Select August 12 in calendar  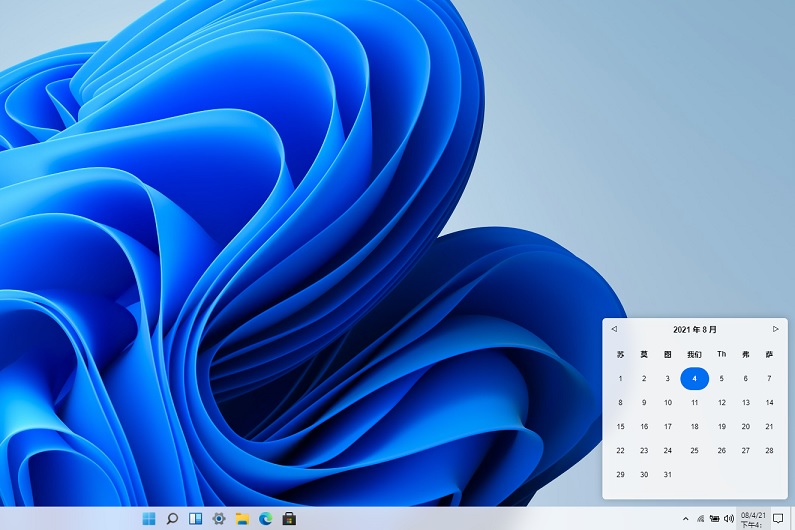pyautogui.click(x=721, y=402)
